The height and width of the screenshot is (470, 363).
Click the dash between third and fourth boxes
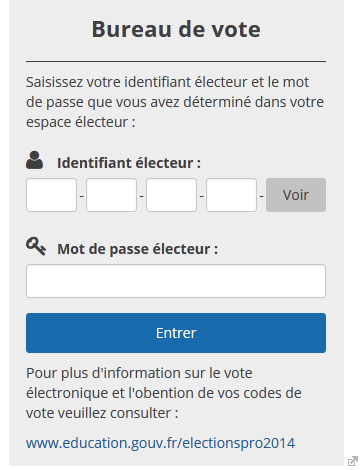(201, 196)
